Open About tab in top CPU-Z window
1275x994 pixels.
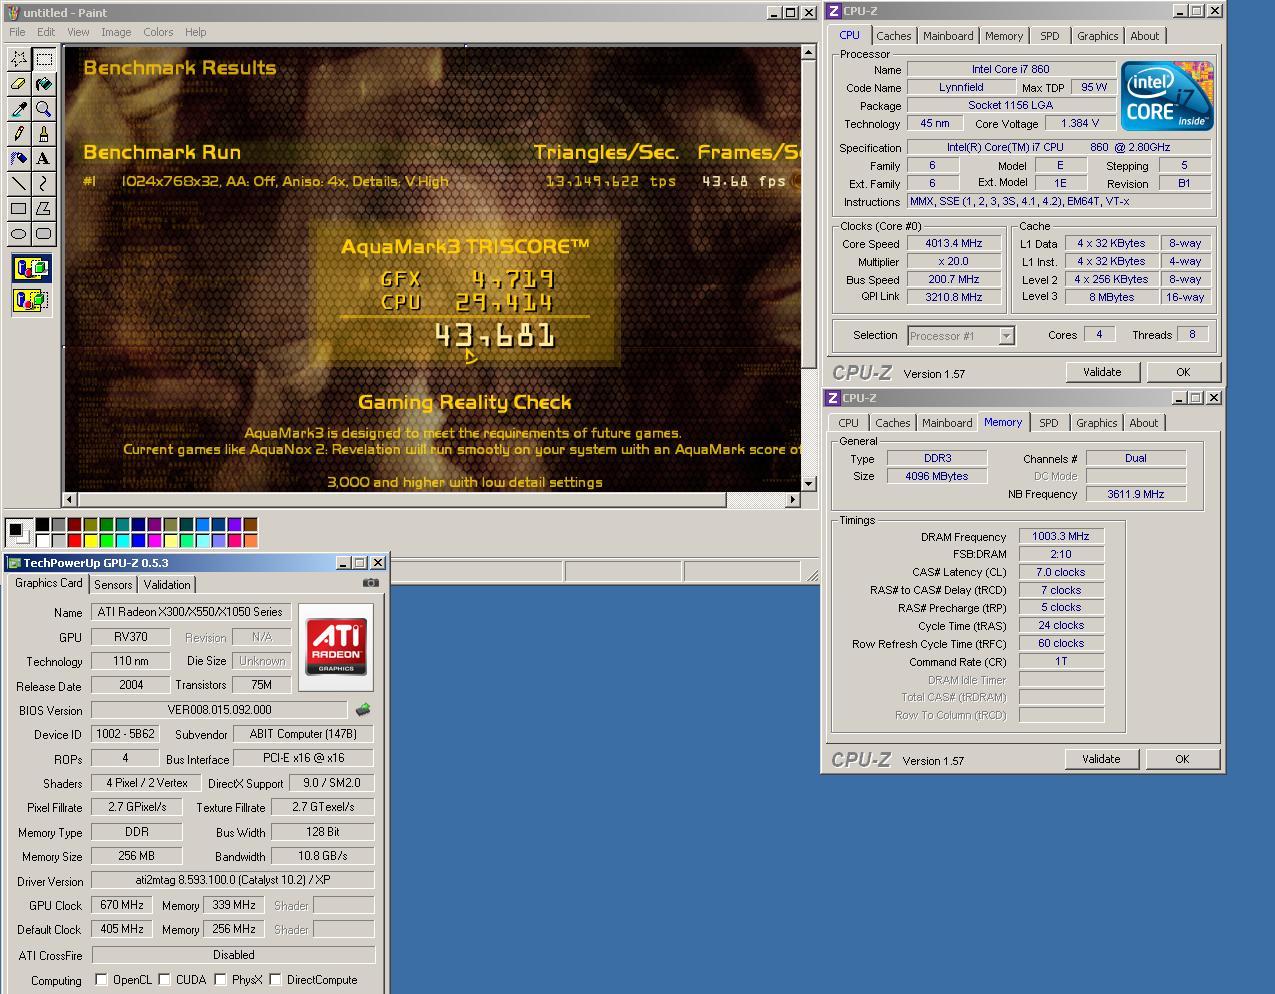pyautogui.click(x=1144, y=36)
